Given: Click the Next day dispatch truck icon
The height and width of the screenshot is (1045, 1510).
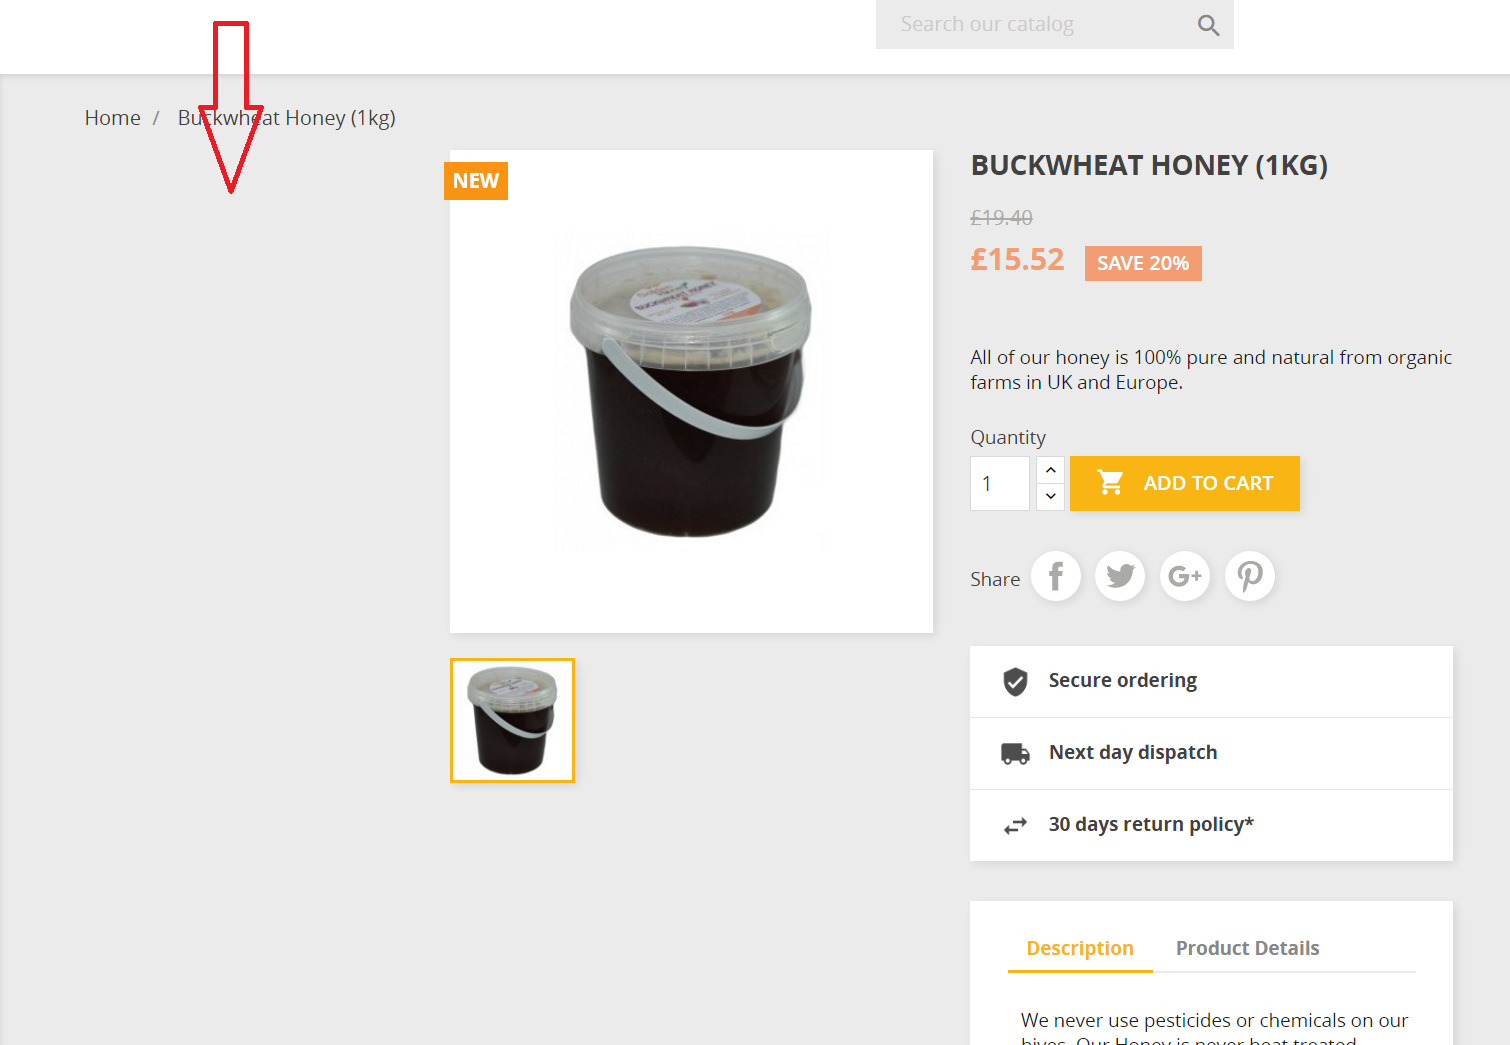Looking at the screenshot, I should (x=1015, y=753).
